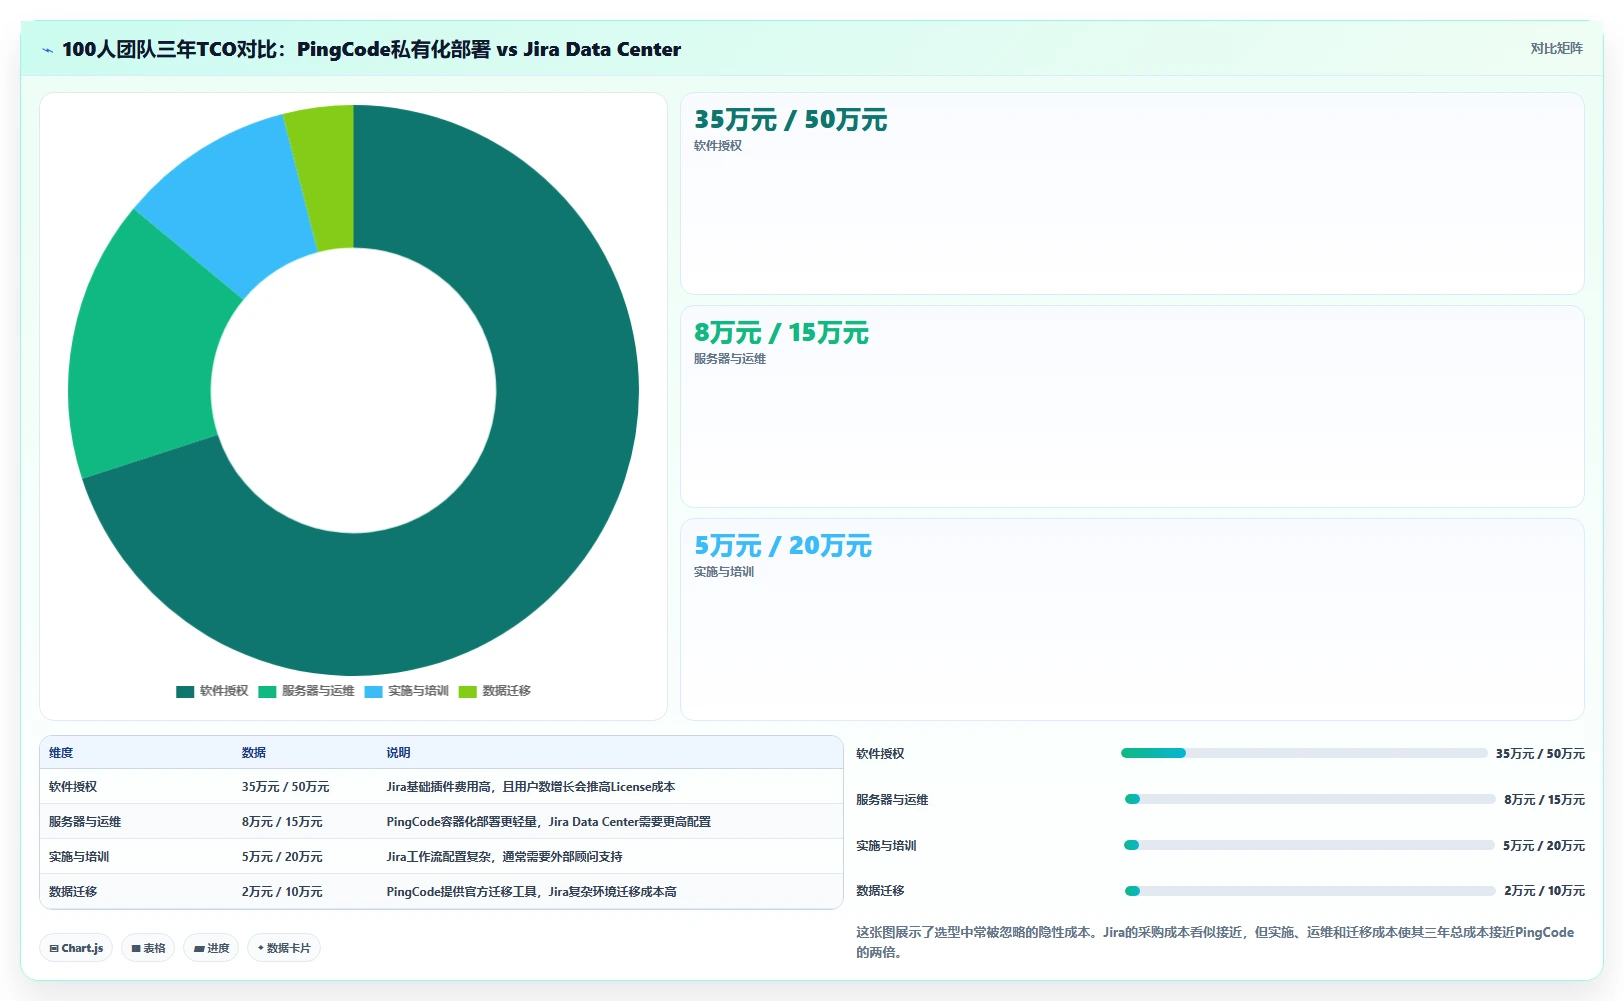This screenshot has height=1001, width=1624.
Task: Click the summary paragraph about 隐性成本
Action: coord(1215,942)
